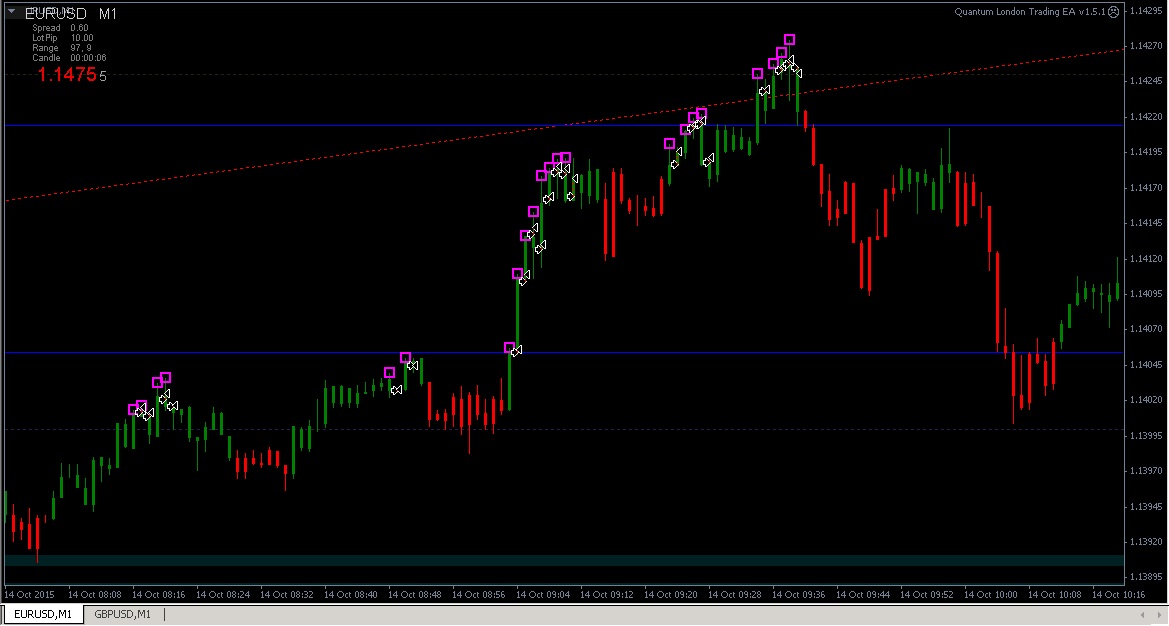This screenshot has width=1169, height=626.
Task: Click the 14 Oct 08:48 time label
Action: tap(415, 595)
